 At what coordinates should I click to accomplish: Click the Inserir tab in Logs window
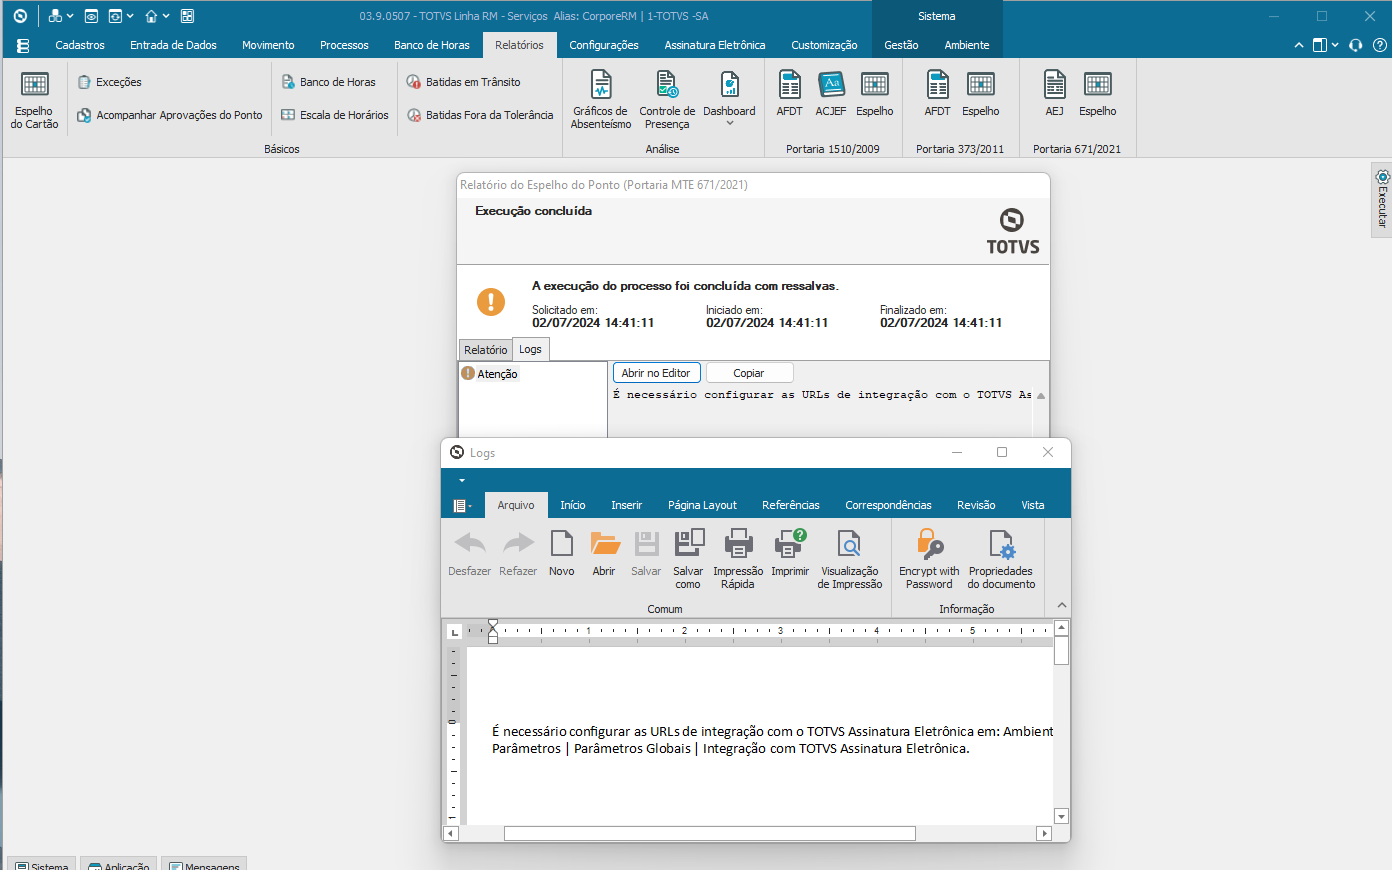[x=627, y=505]
